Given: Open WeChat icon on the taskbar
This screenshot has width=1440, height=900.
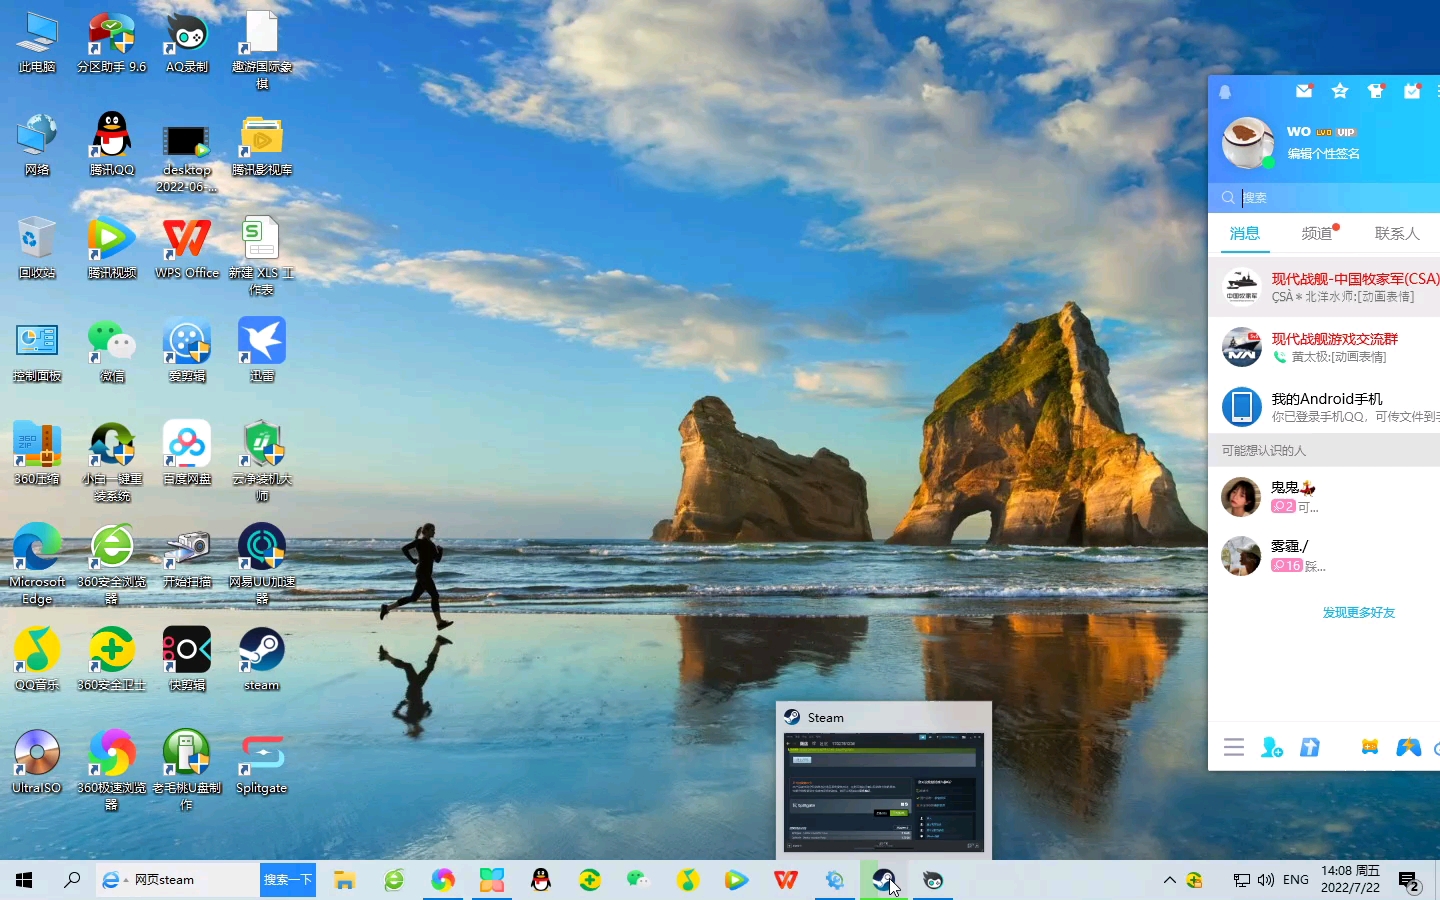Looking at the screenshot, I should point(638,880).
